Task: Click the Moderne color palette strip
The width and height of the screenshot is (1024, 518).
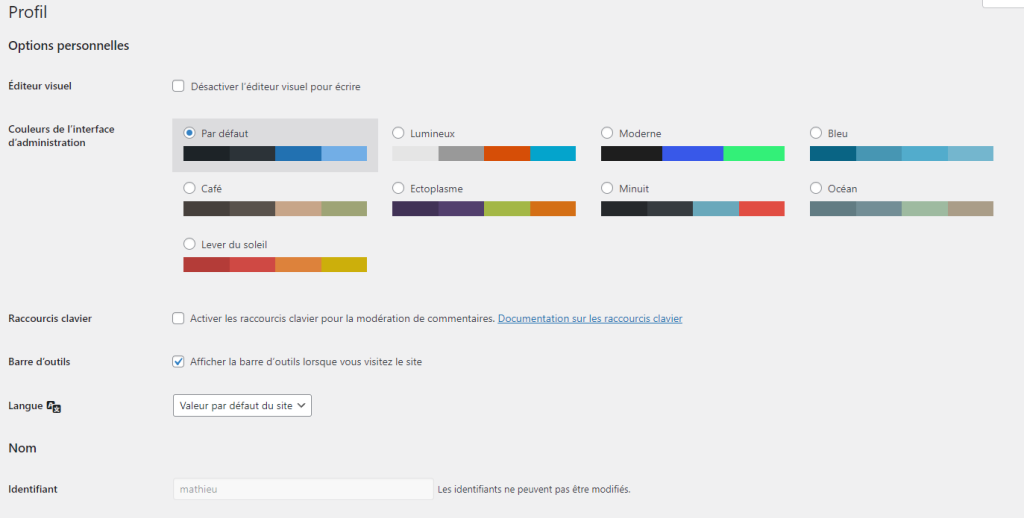Action: pos(692,153)
